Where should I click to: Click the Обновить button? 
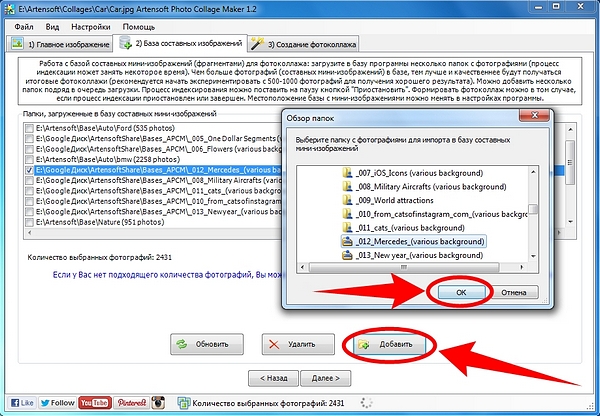click(x=207, y=344)
